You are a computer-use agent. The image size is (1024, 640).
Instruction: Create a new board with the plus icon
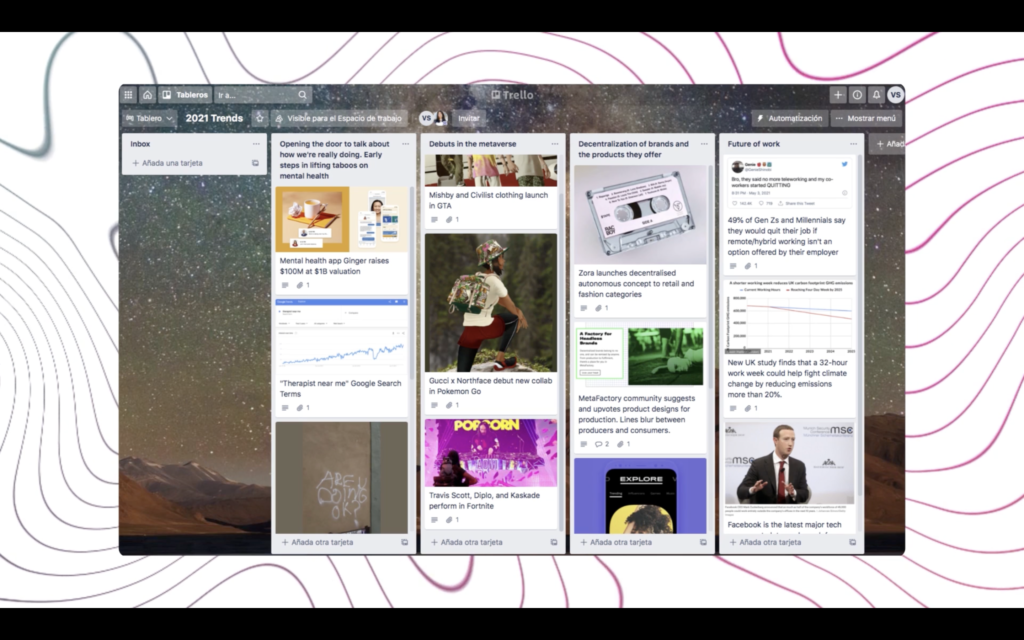point(838,95)
